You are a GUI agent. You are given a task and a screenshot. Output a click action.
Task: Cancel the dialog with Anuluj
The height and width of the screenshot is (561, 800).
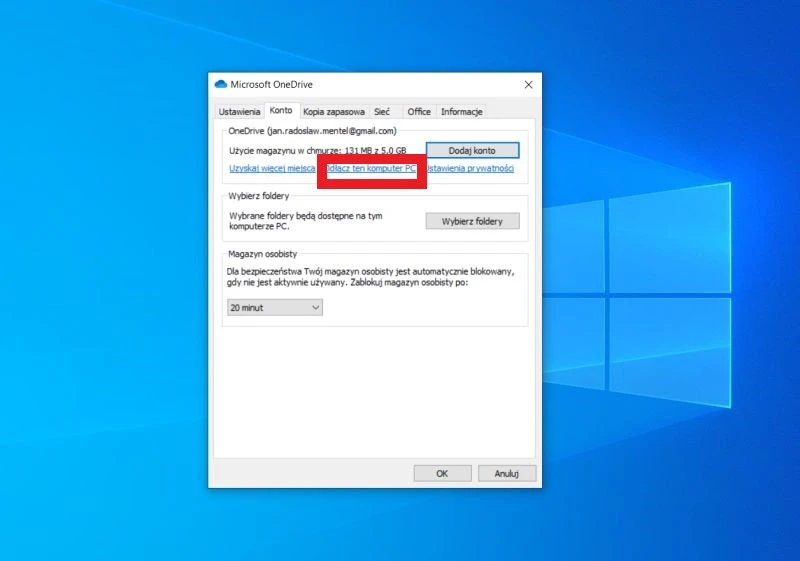click(507, 474)
